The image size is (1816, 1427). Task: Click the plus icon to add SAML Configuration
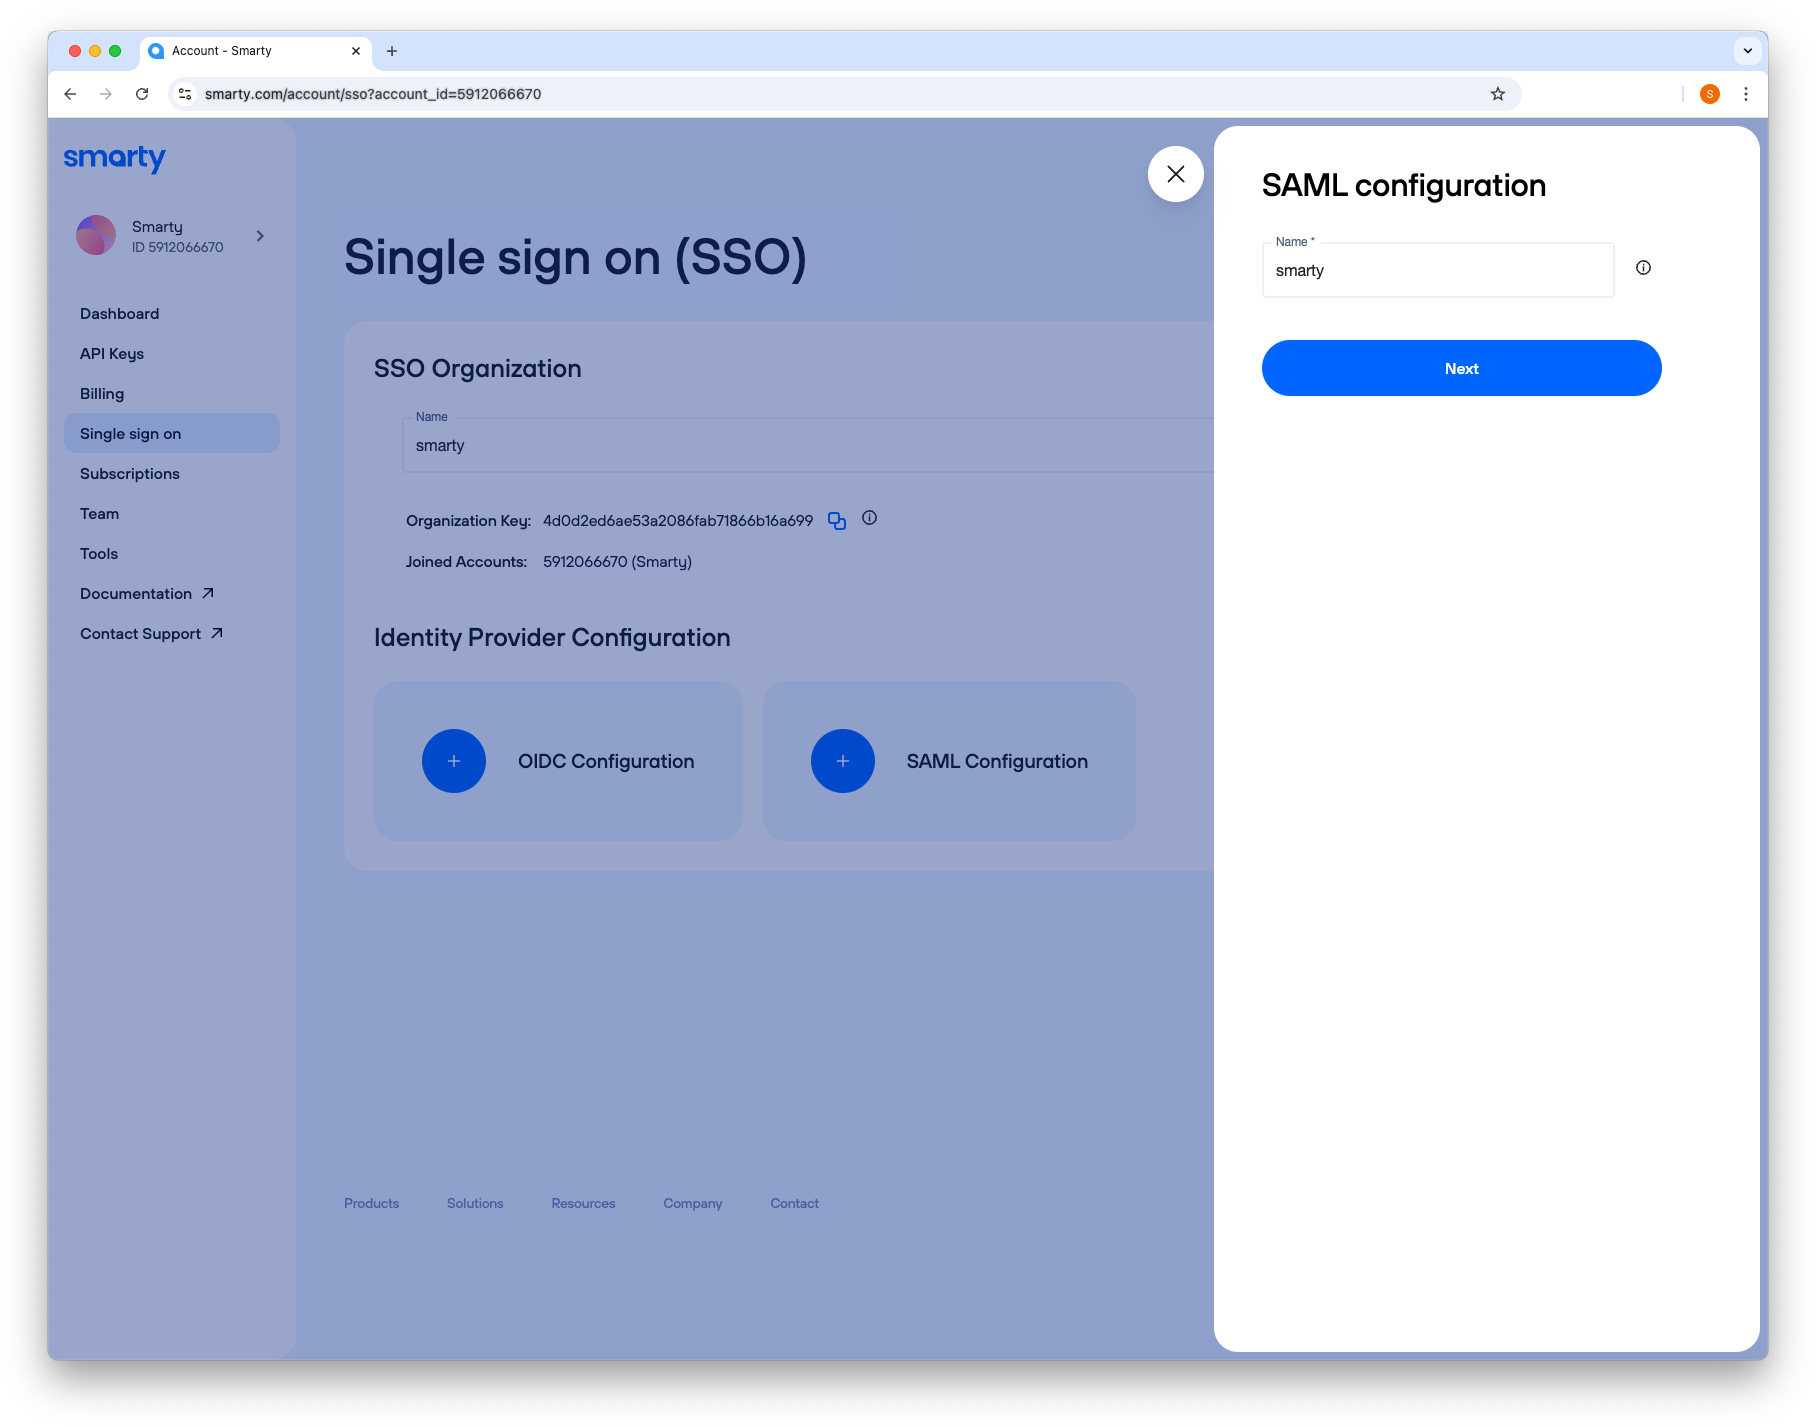click(x=842, y=761)
